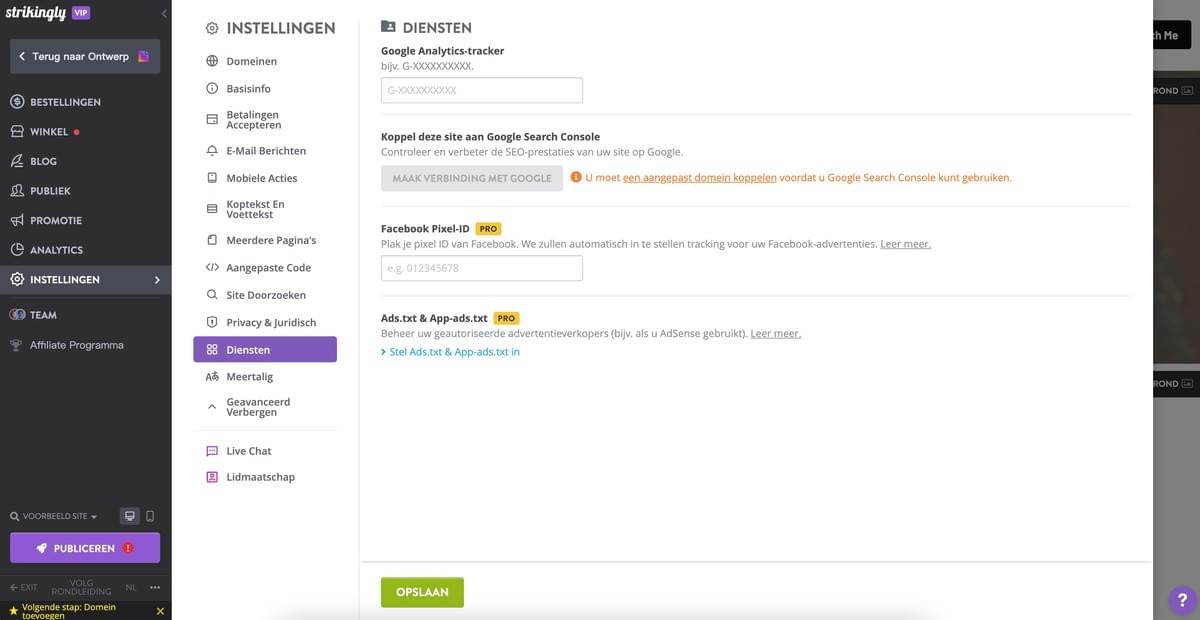The width and height of the screenshot is (1200, 620).
Task: Click the Promotie megaphone icon
Action: click(x=15, y=219)
